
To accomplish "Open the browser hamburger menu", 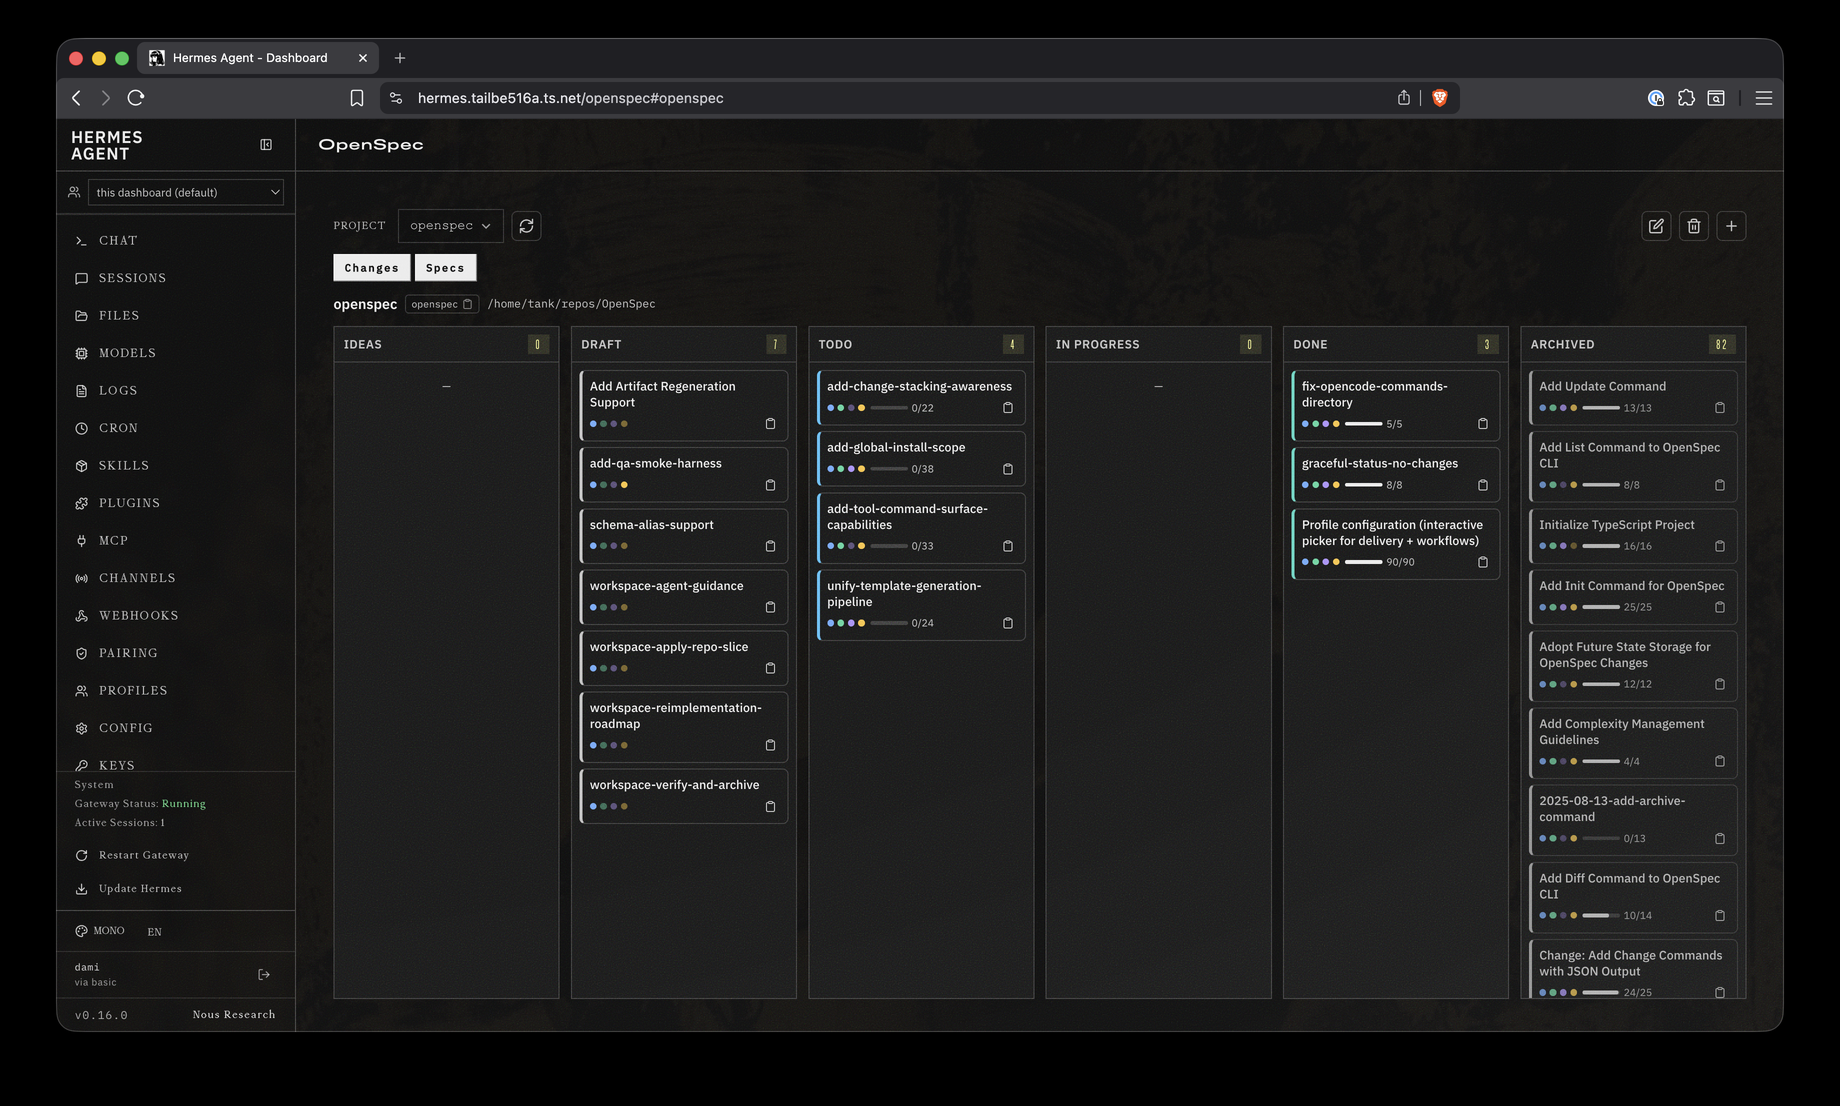I will click(x=1763, y=98).
